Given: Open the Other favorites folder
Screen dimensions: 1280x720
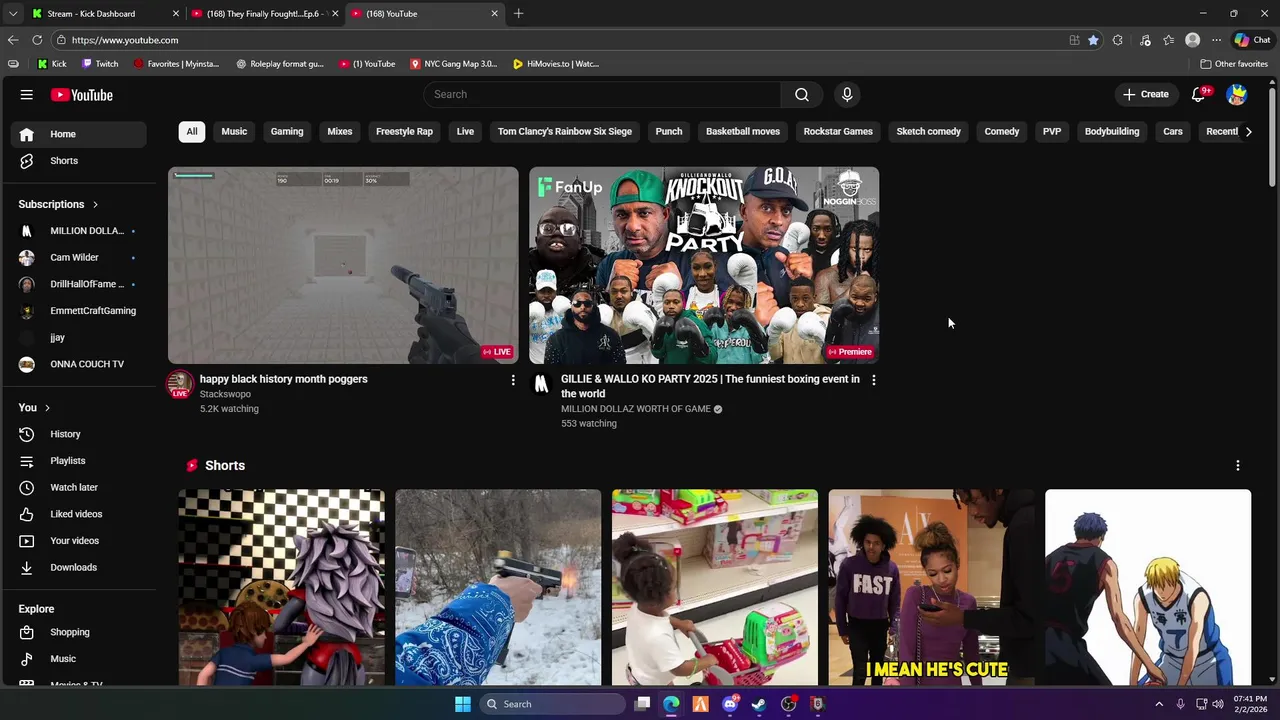Looking at the screenshot, I should pyautogui.click(x=1234, y=64).
